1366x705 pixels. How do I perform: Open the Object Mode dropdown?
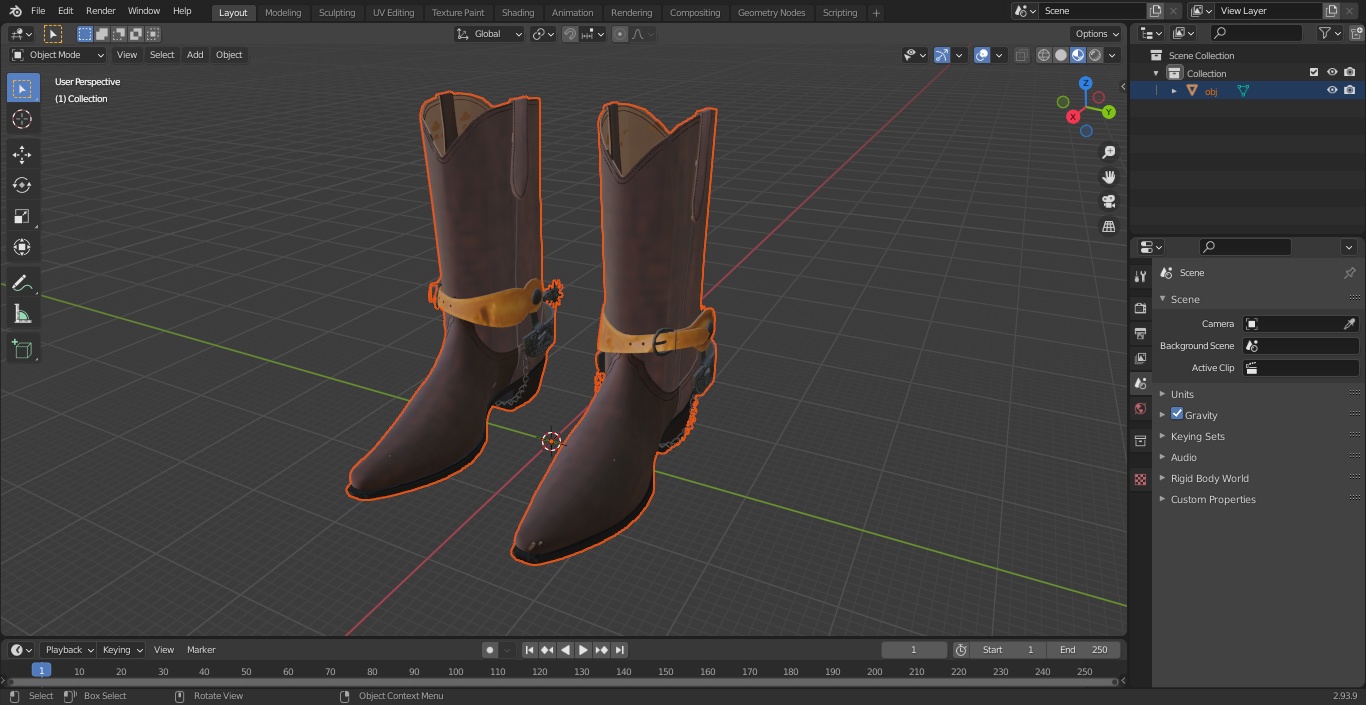(58, 55)
